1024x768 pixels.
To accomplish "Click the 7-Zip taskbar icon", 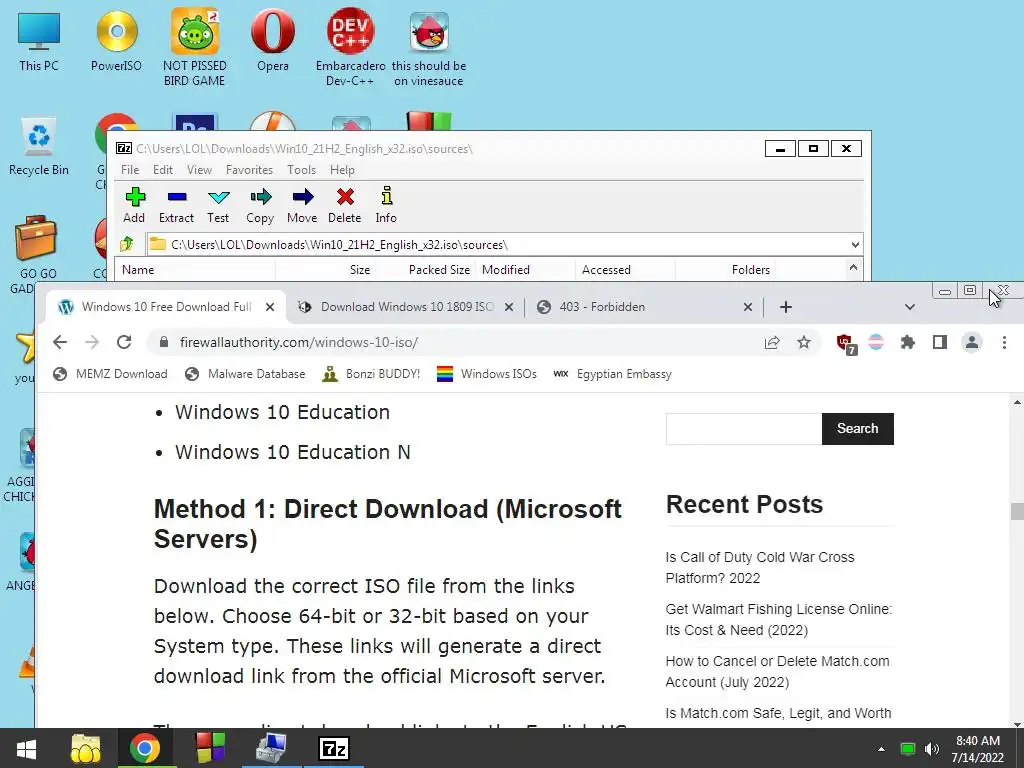I will point(334,748).
